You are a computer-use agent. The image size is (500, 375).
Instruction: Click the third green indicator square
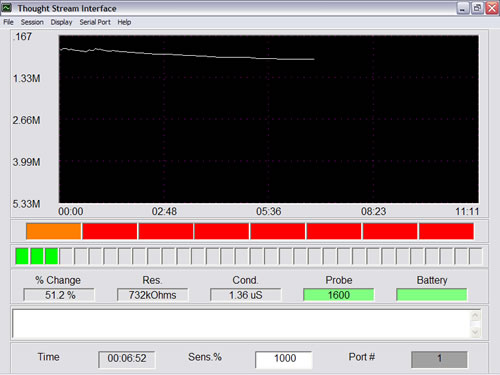pyautogui.click(x=51, y=256)
